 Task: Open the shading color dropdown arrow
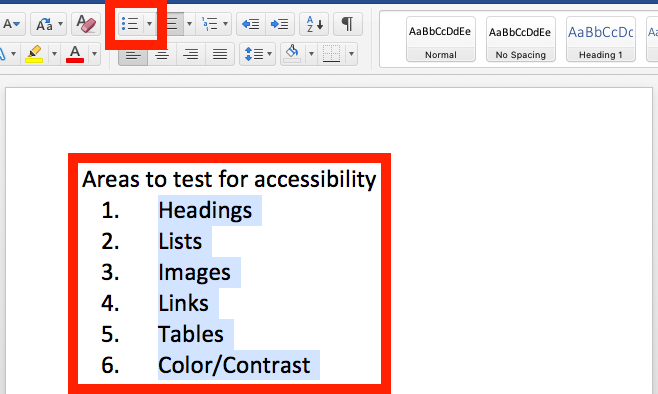[x=311, y=54]
